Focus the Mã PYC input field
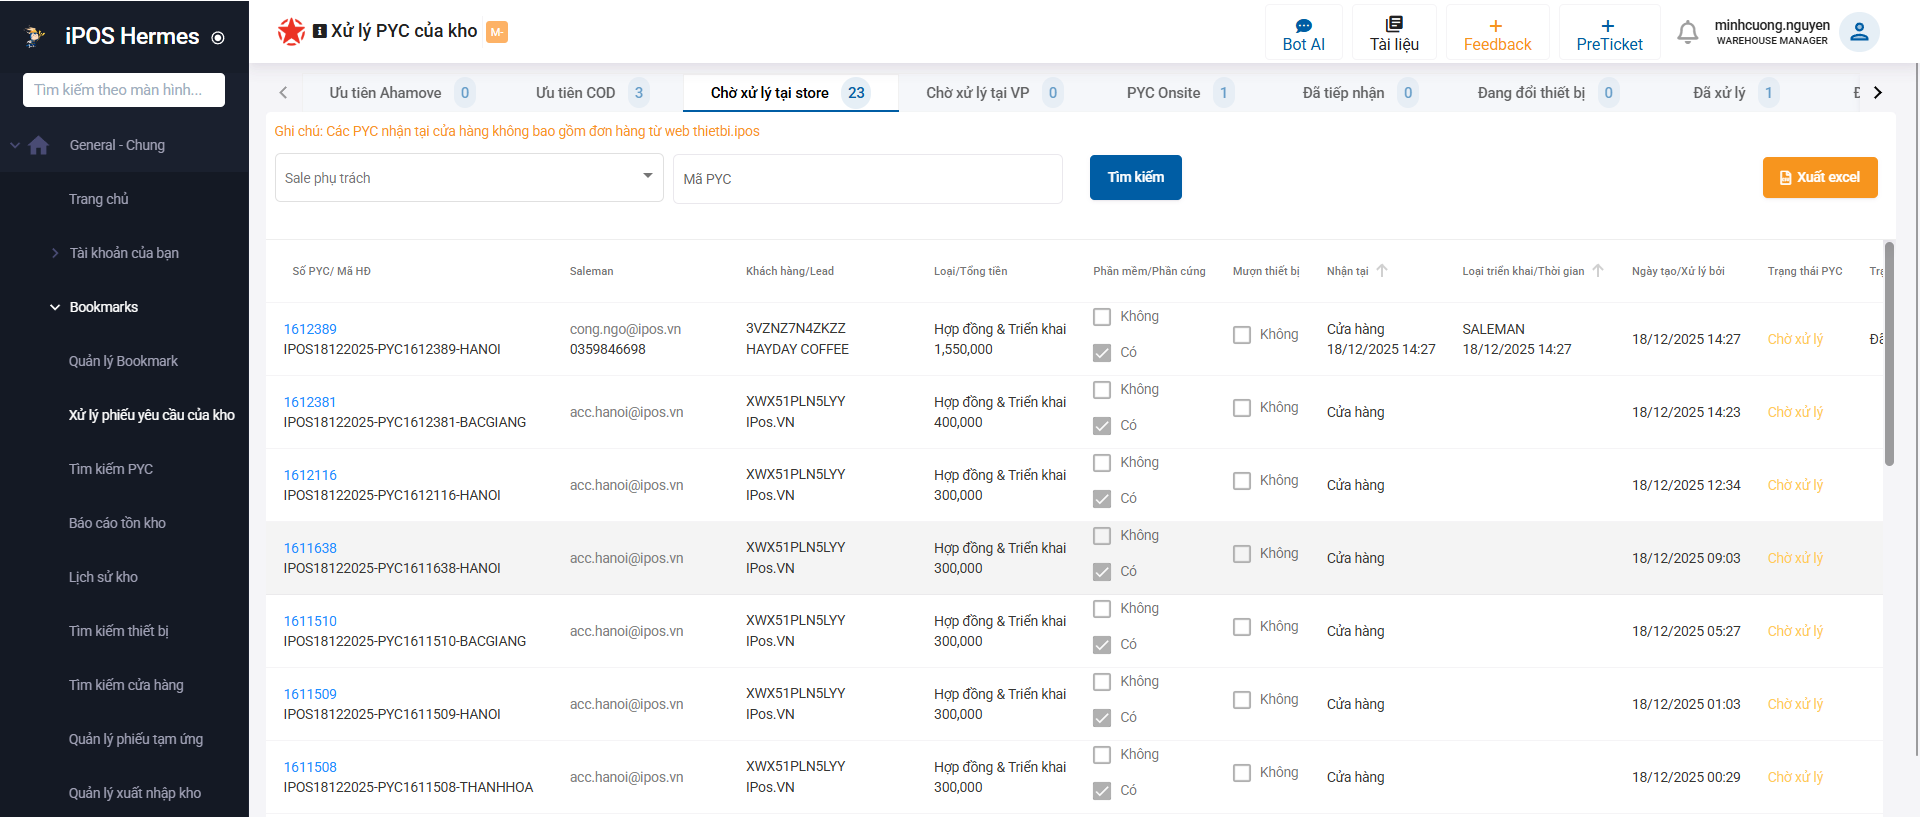The image size is (1920, 817). [x=868, y=179]
